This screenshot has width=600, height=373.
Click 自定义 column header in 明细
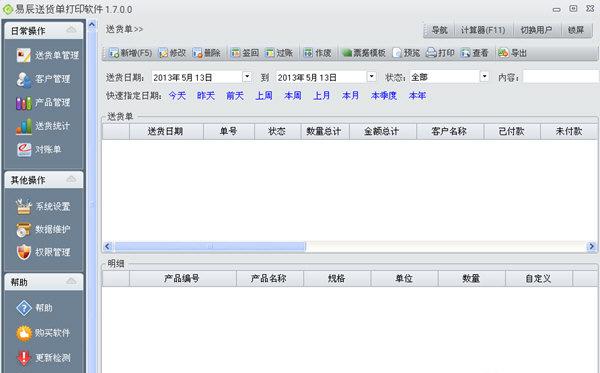click(539, 278)
